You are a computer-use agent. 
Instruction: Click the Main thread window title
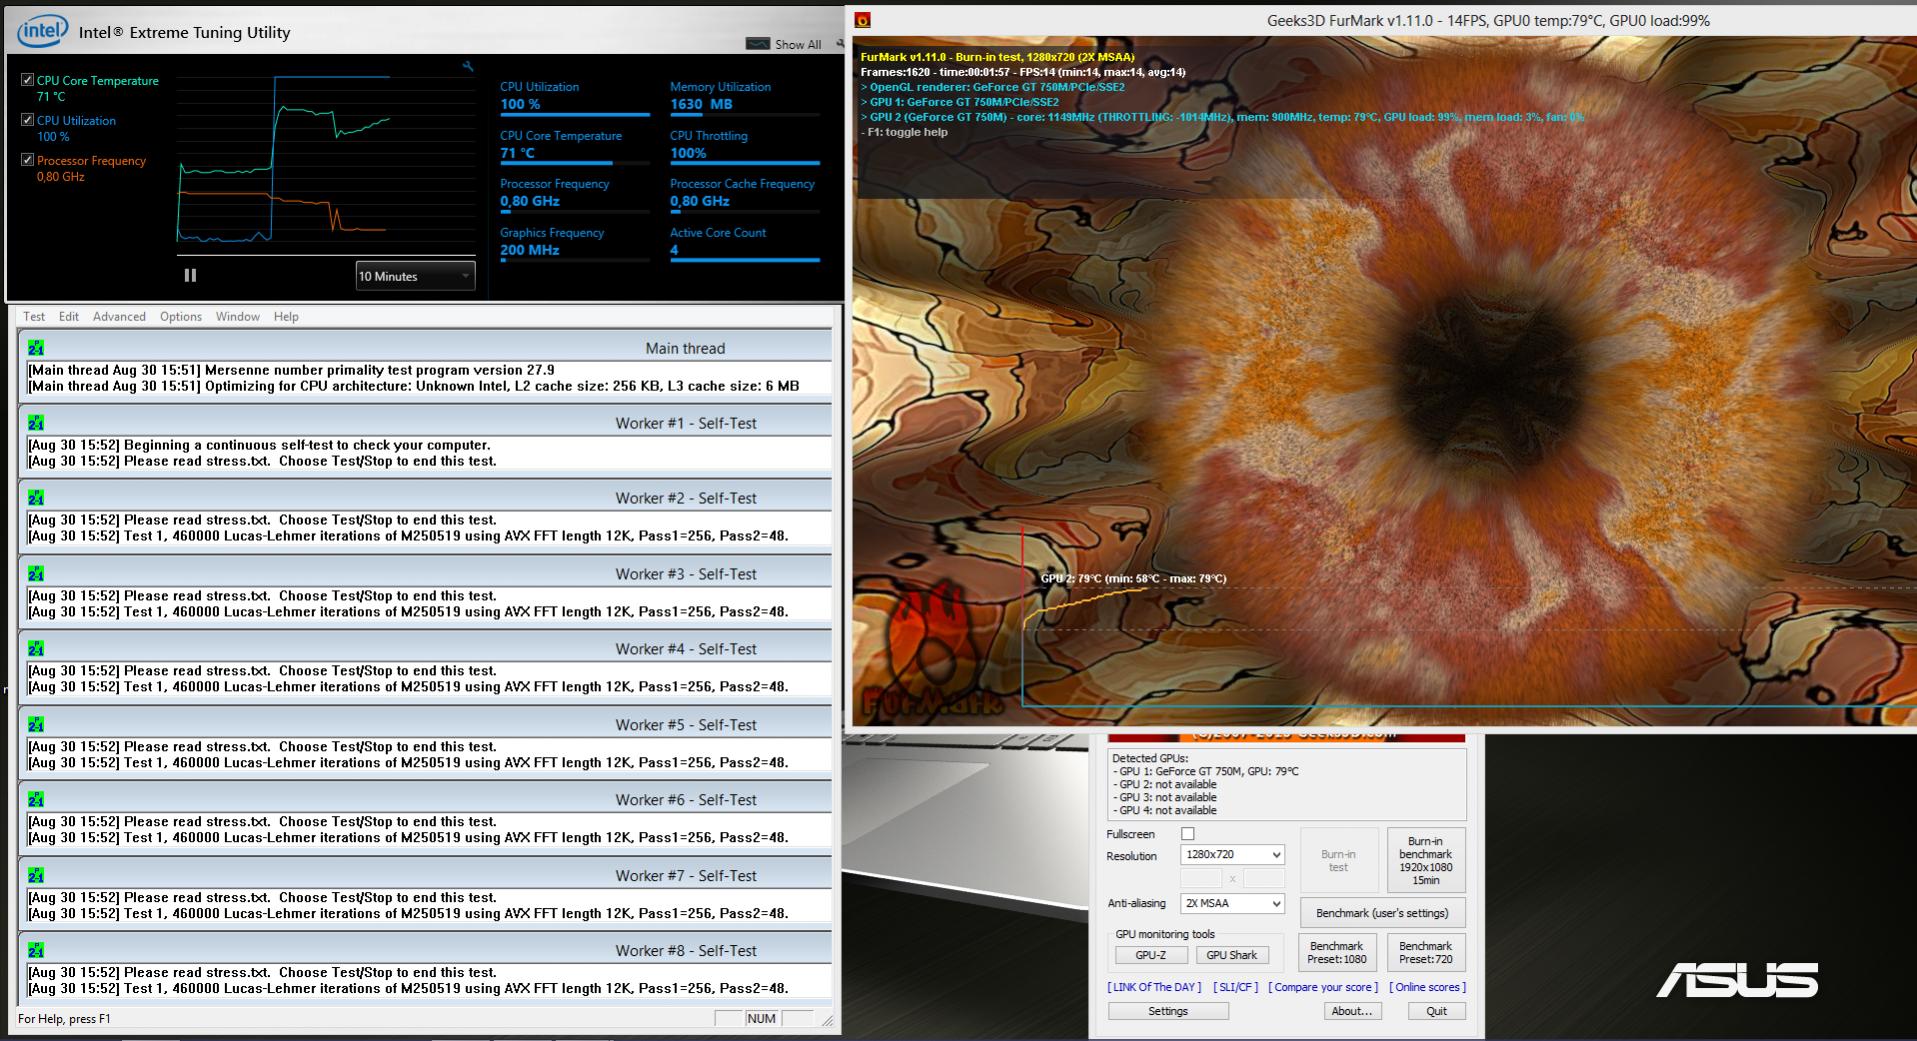coord(685,348)
